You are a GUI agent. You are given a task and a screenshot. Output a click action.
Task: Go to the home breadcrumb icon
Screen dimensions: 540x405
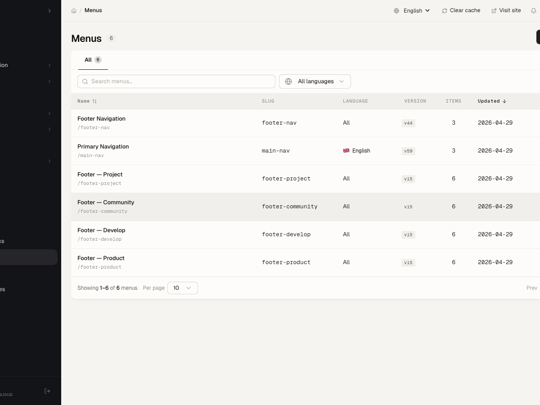pyautogui.click(x=73, y=11)
